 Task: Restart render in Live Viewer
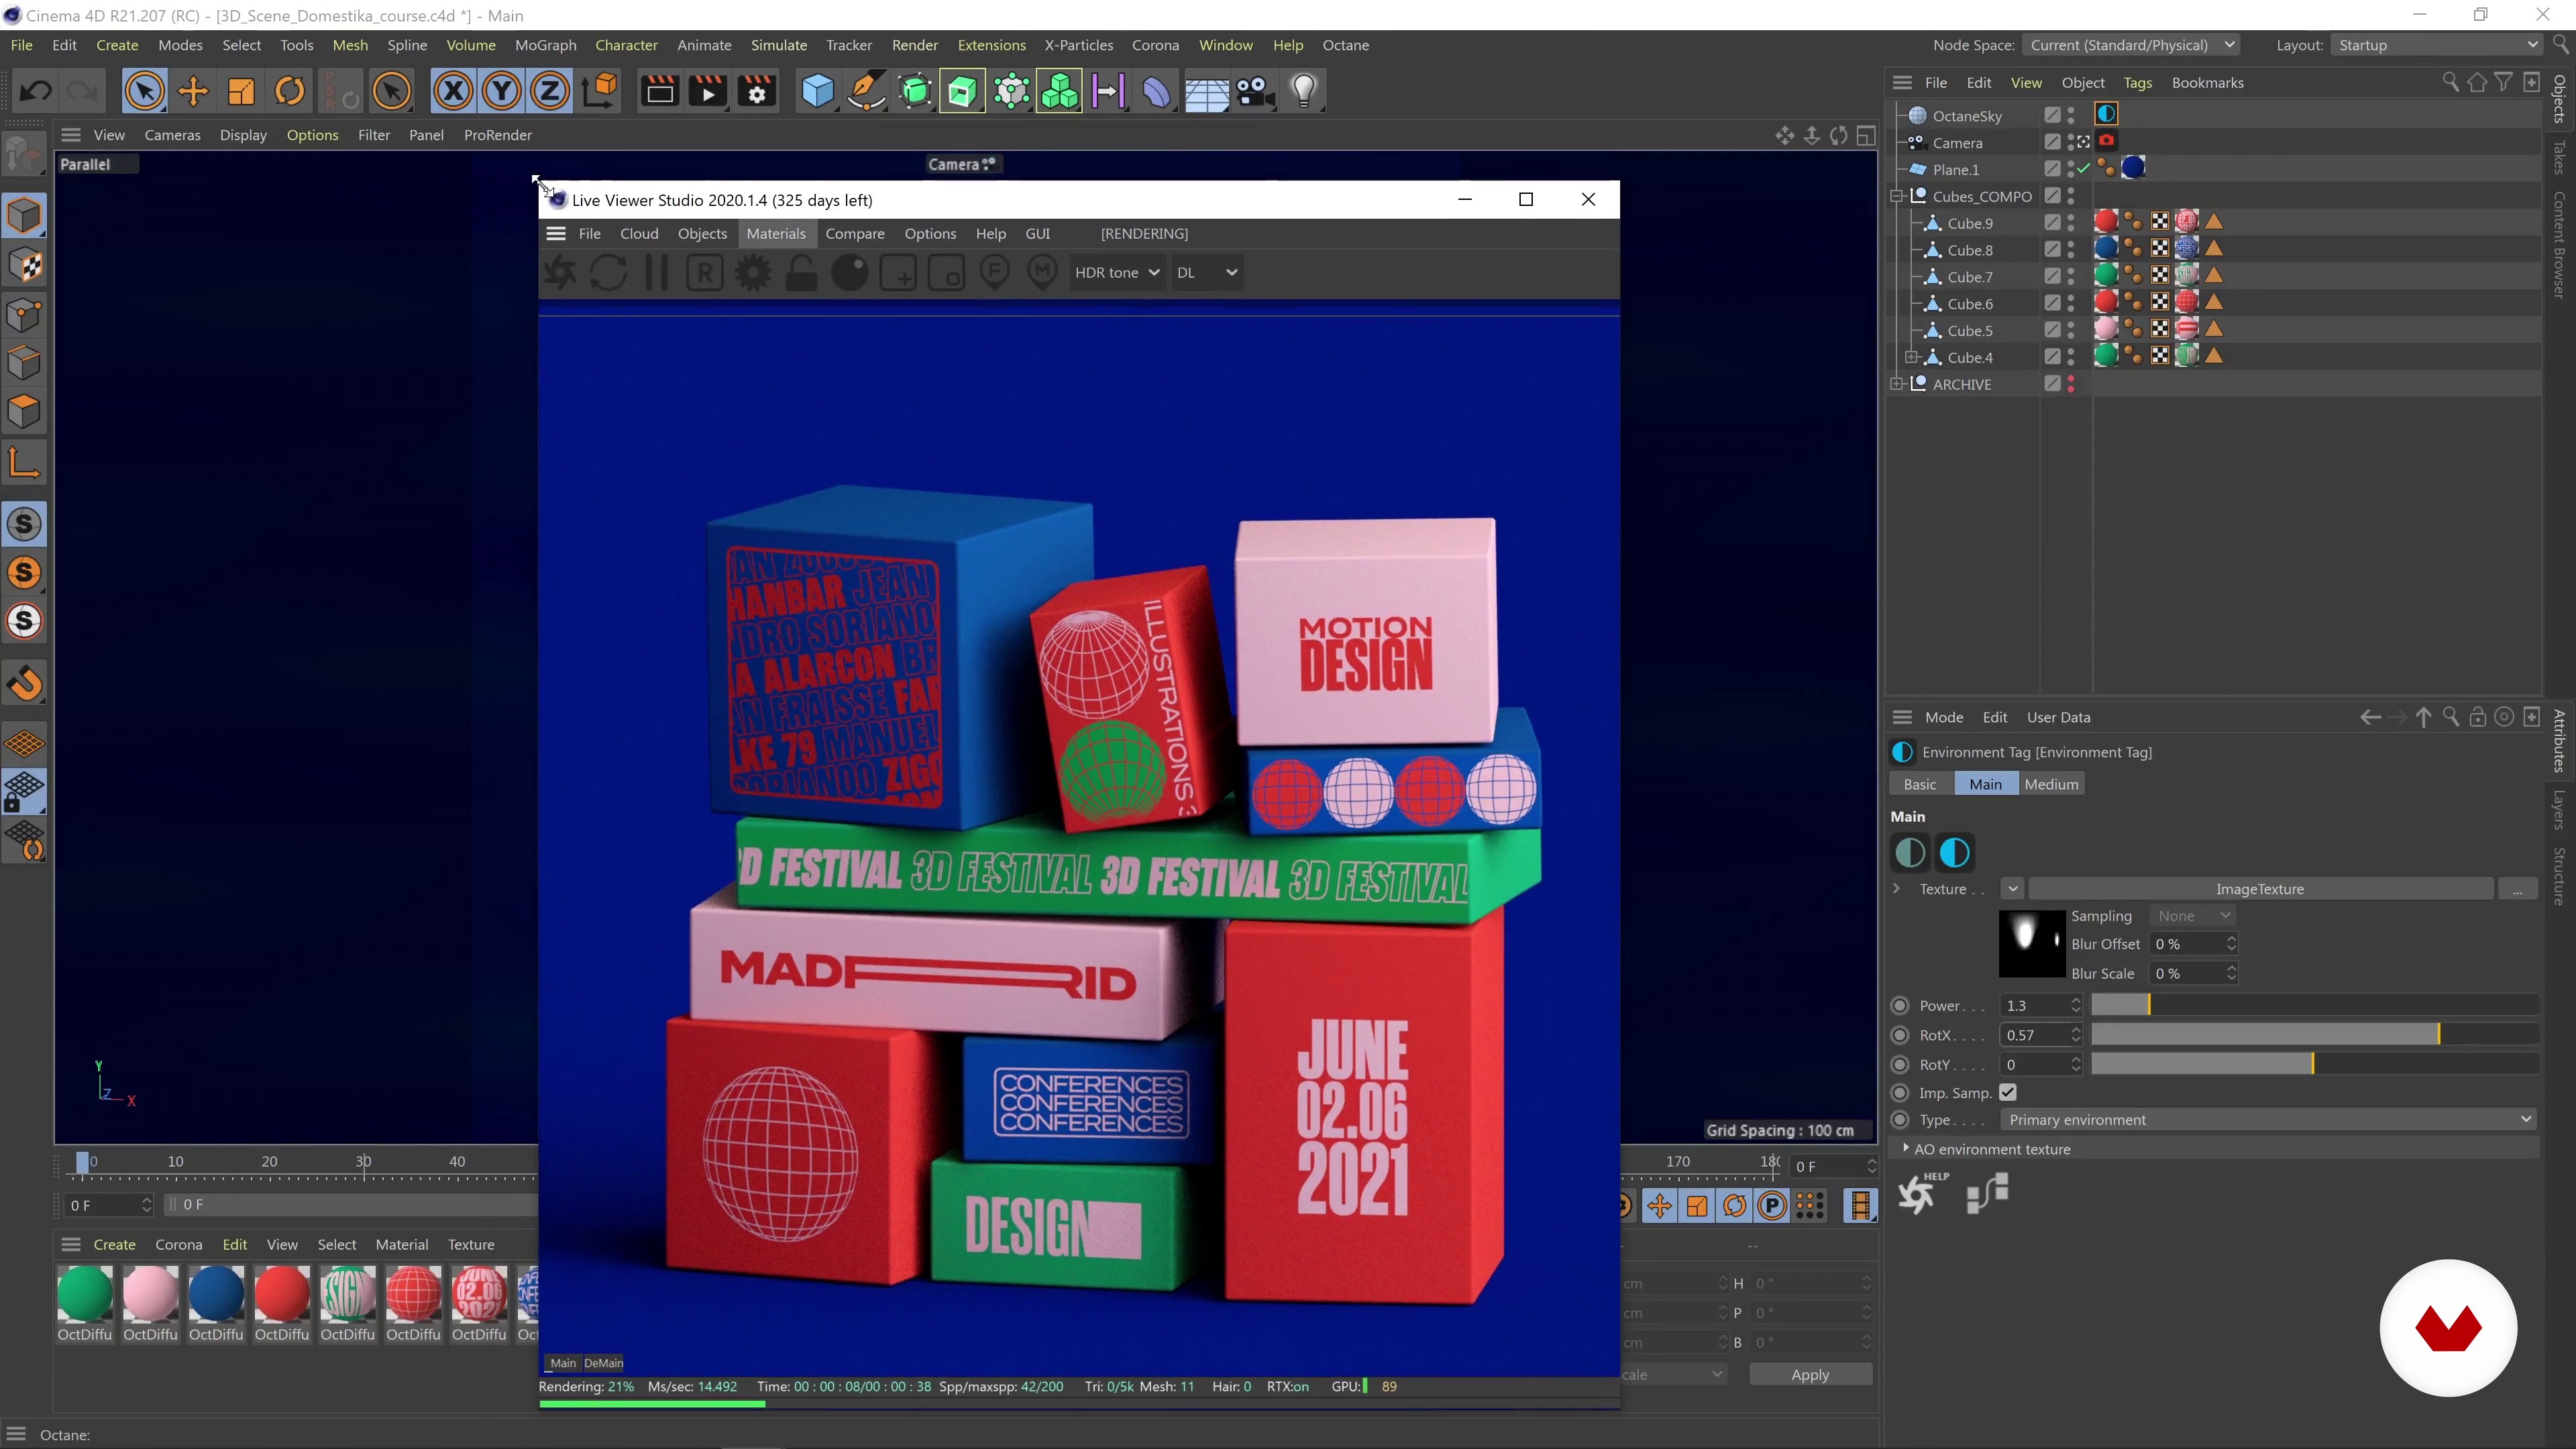[x=608, y=273]
